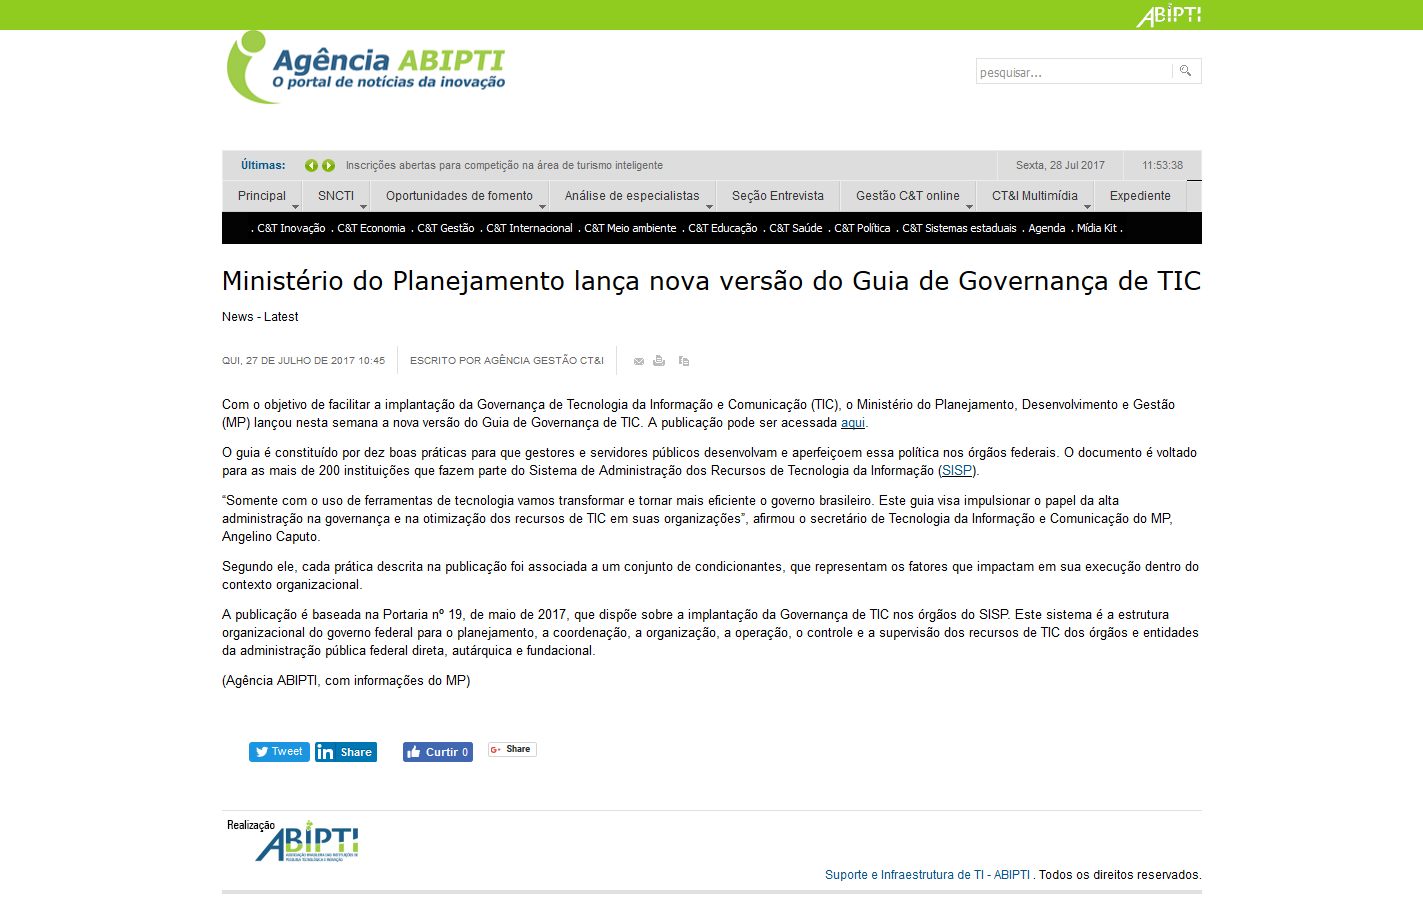Viewport: 1423px width, 913px height.
Task: Click 'Todos os direitos reservados' footer text
Action: pos(1120,875)
